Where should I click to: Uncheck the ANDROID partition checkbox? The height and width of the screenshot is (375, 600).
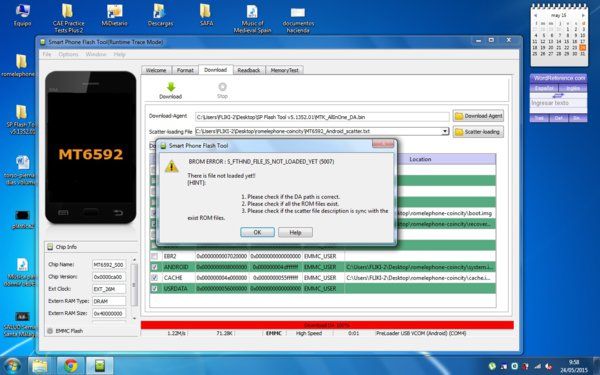pyautogui.click(x=154, y=267)
